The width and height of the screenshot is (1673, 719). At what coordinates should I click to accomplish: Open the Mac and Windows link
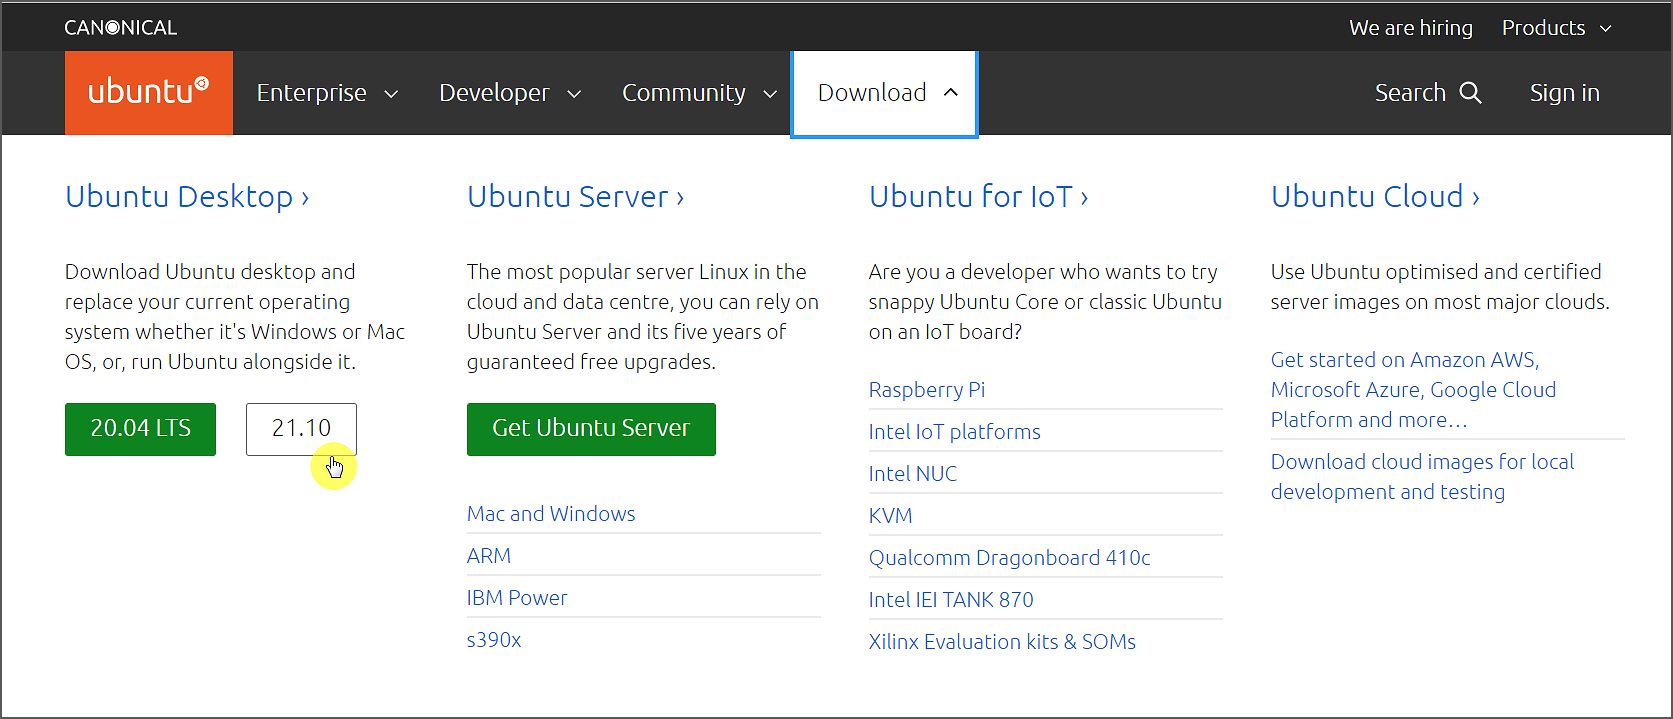[x=551, y=514]
